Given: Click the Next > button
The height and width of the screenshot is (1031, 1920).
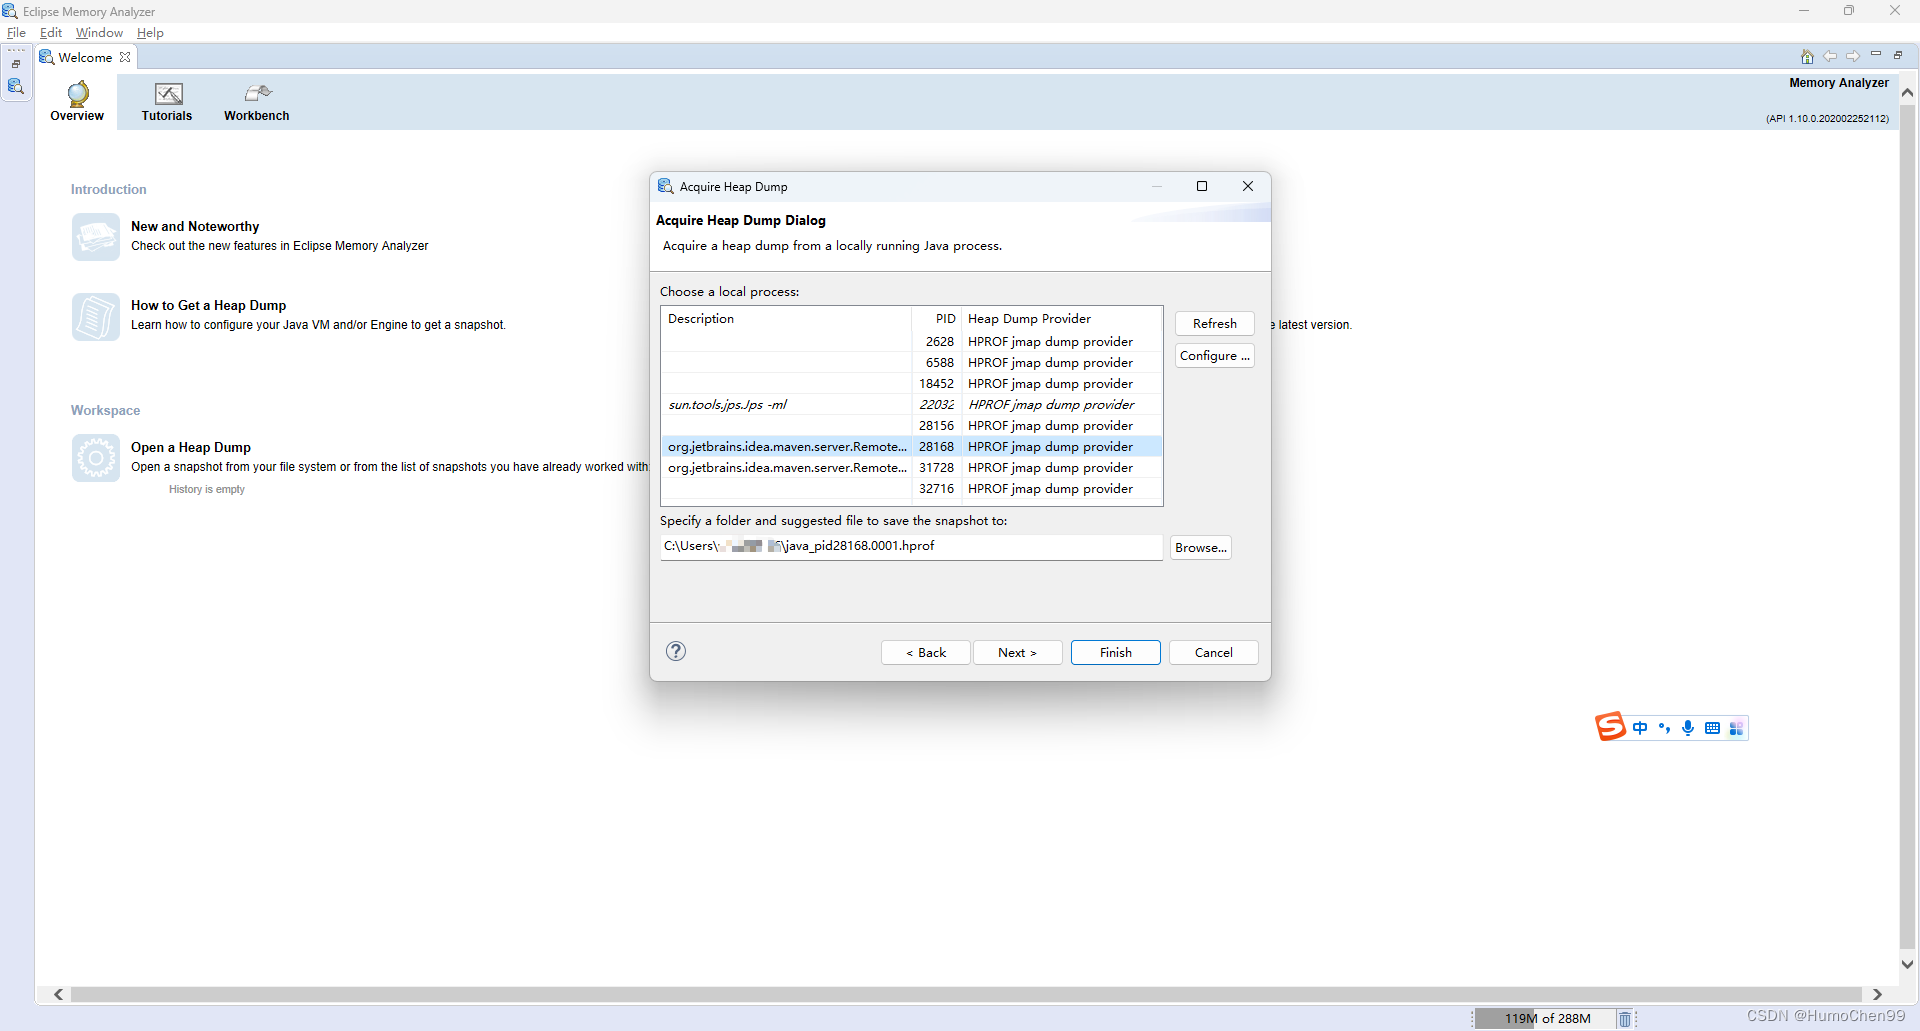Looking at the screenshot, I should 1017,652.
